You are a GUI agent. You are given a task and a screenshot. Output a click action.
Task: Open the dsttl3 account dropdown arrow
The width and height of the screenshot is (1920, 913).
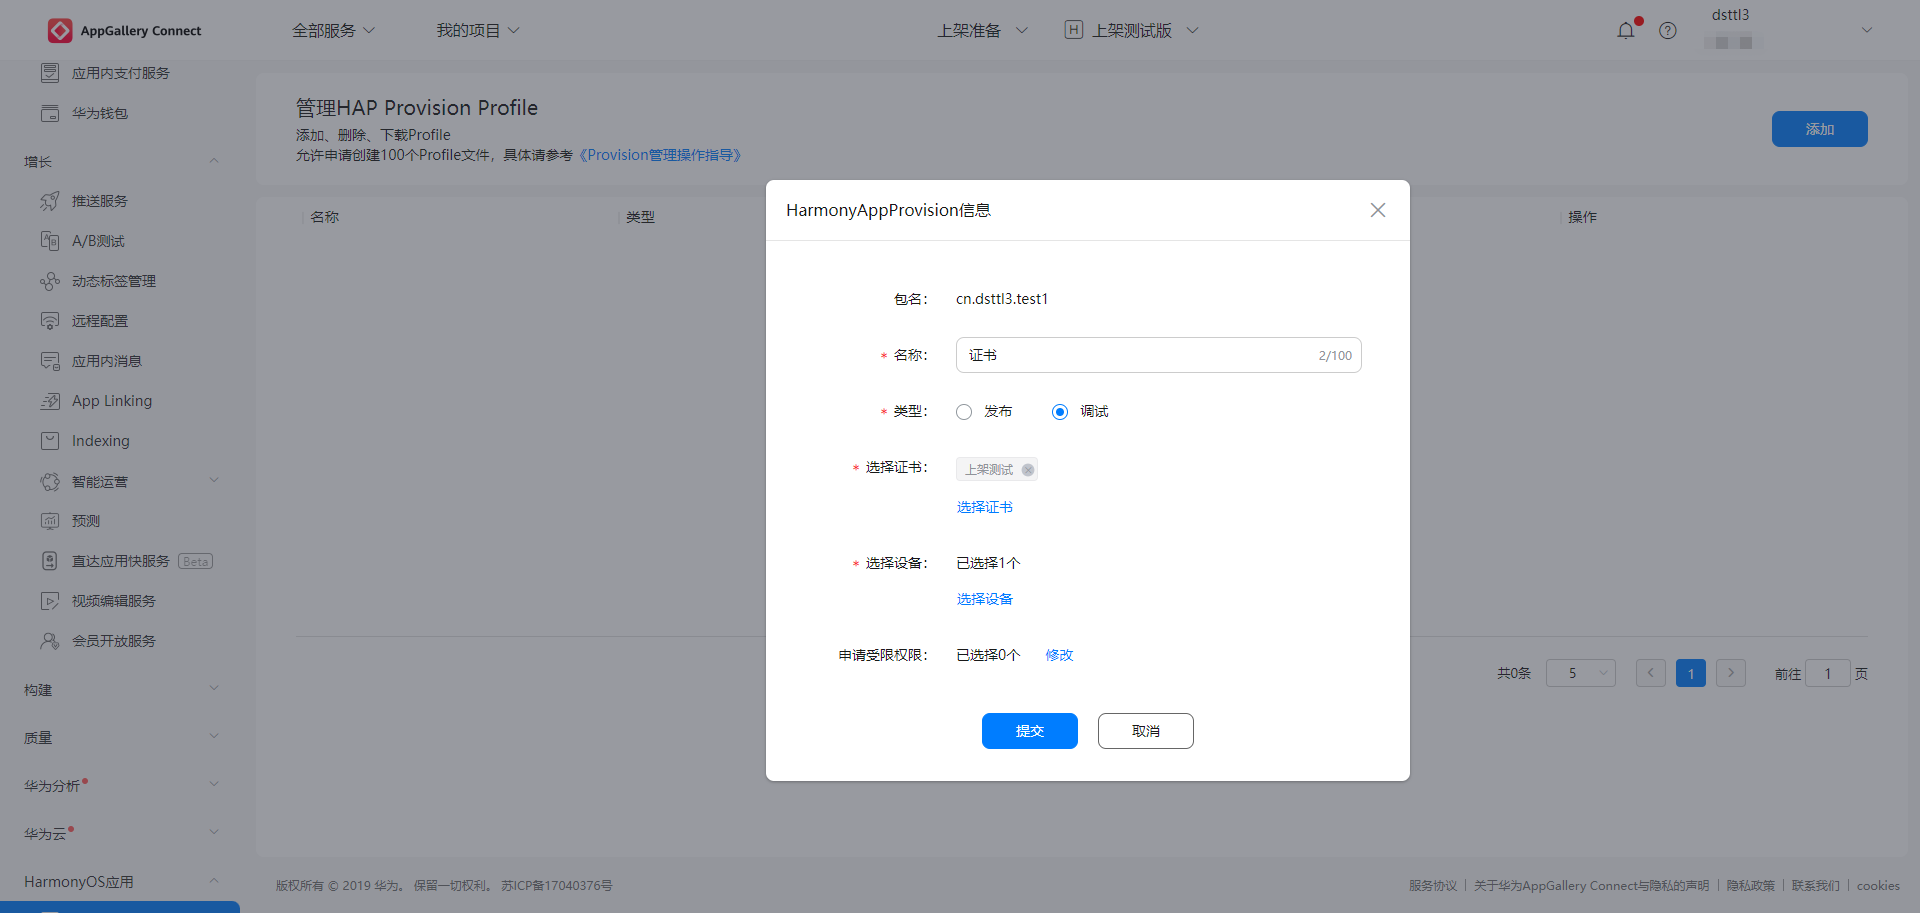[x=1866, y=31]
